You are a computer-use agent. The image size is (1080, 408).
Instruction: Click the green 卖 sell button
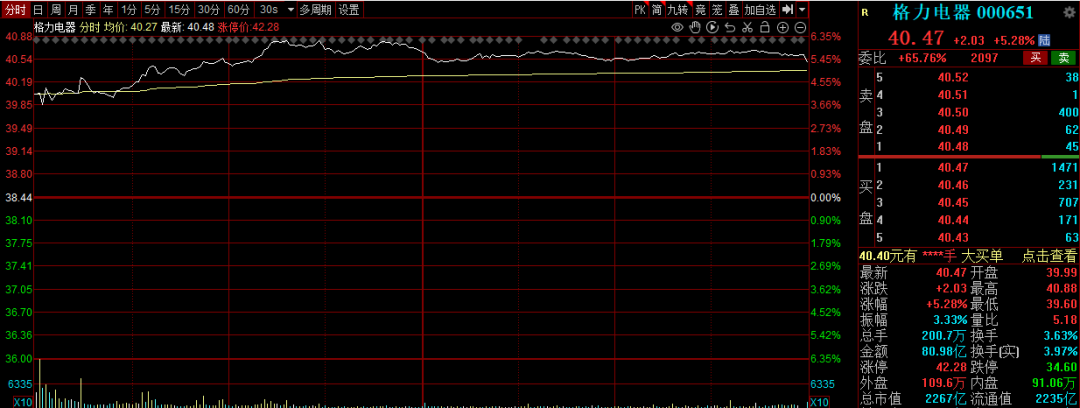1063,58
